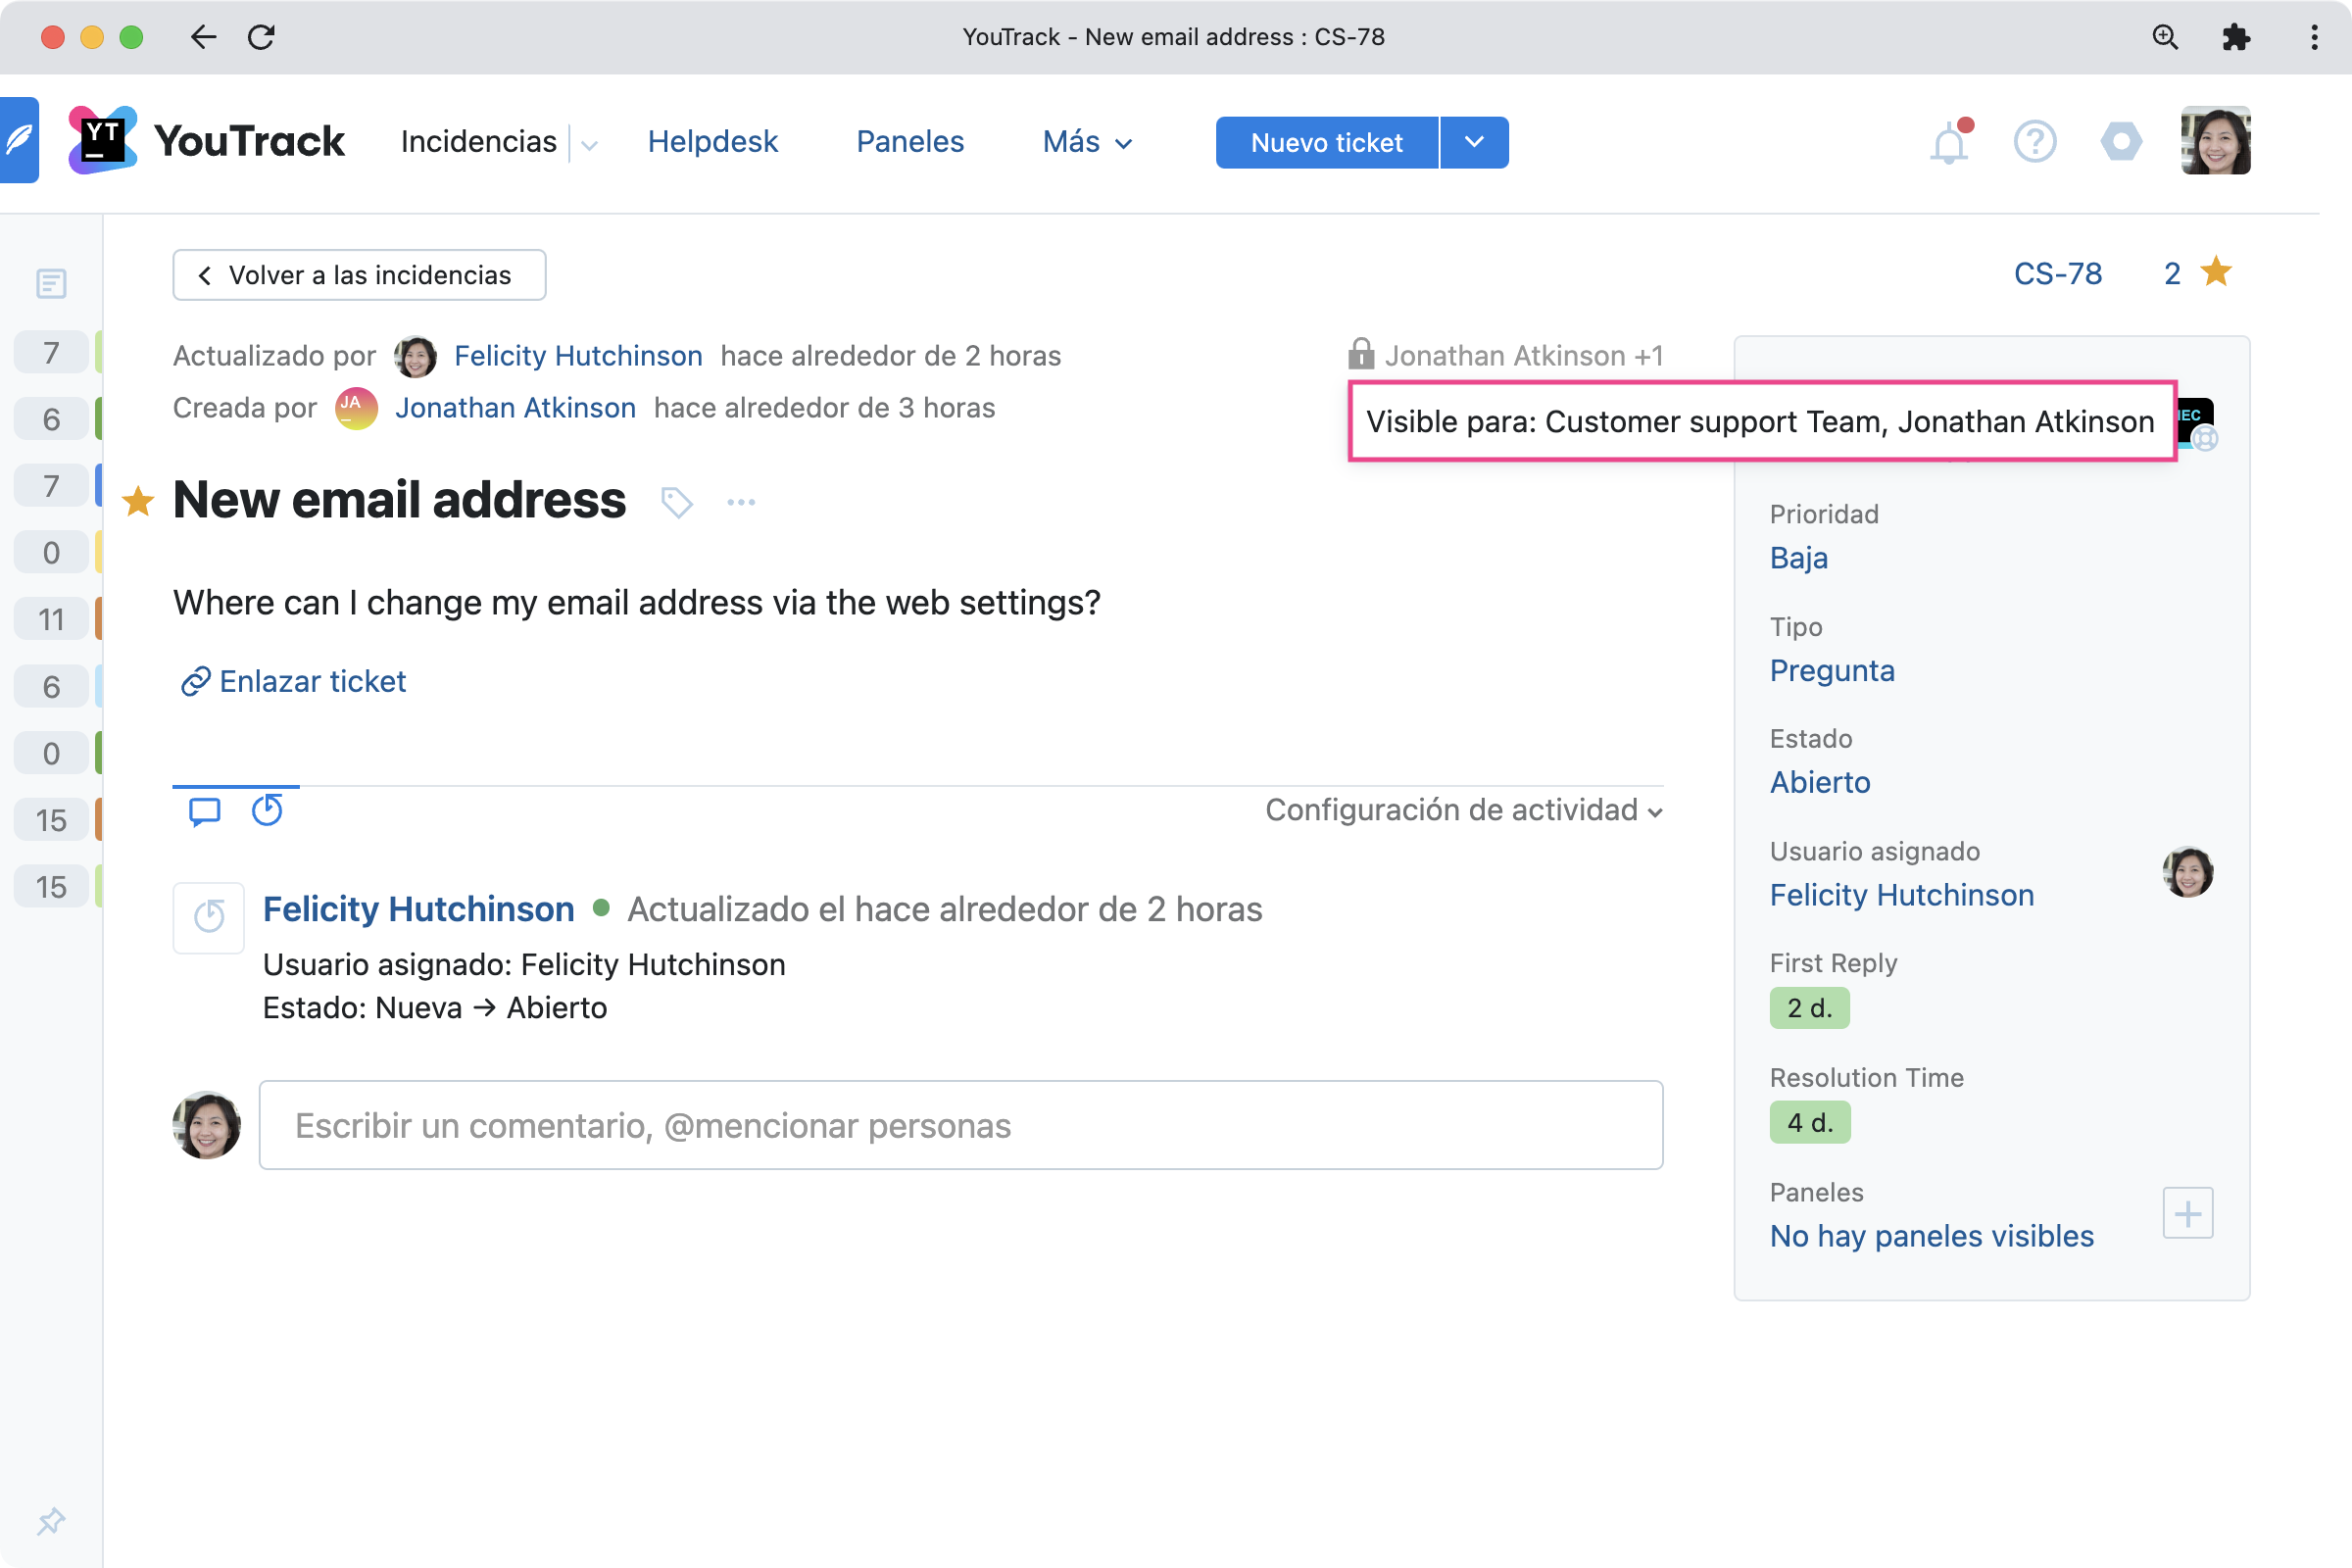
Task: Open the three-dots issue actions menu
Action: pos(741,502)
